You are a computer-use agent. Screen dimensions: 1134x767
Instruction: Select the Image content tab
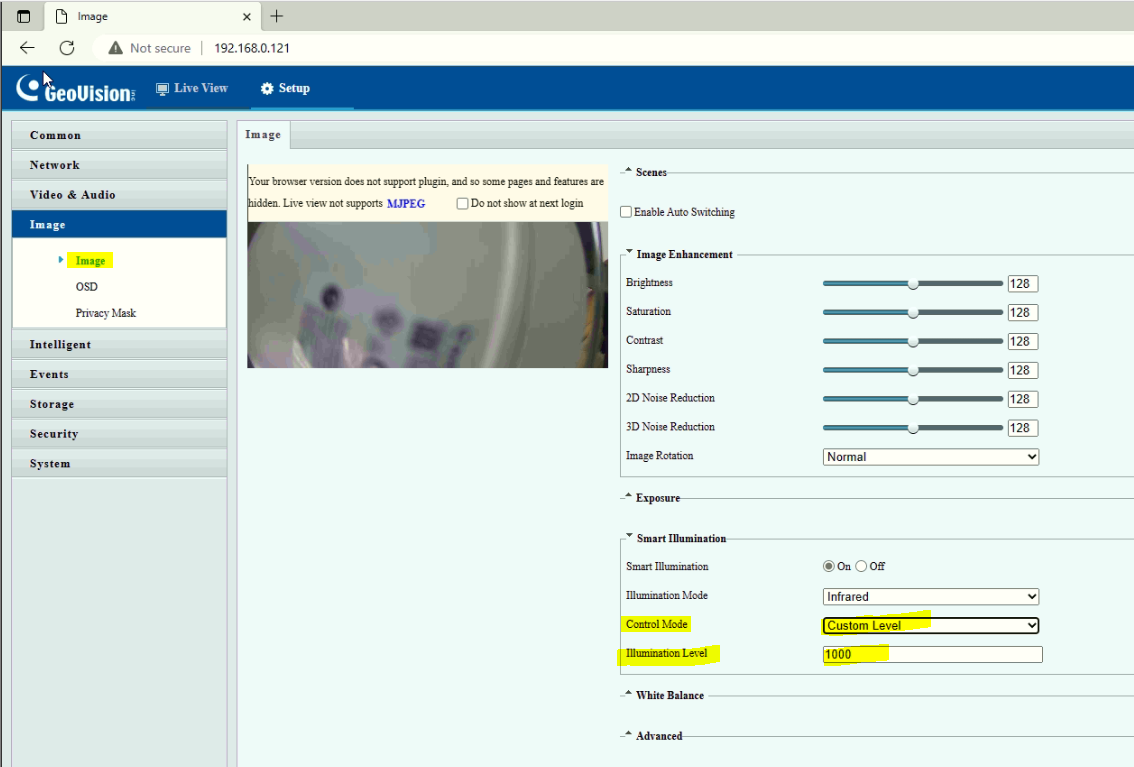click(x=263, y=134)
